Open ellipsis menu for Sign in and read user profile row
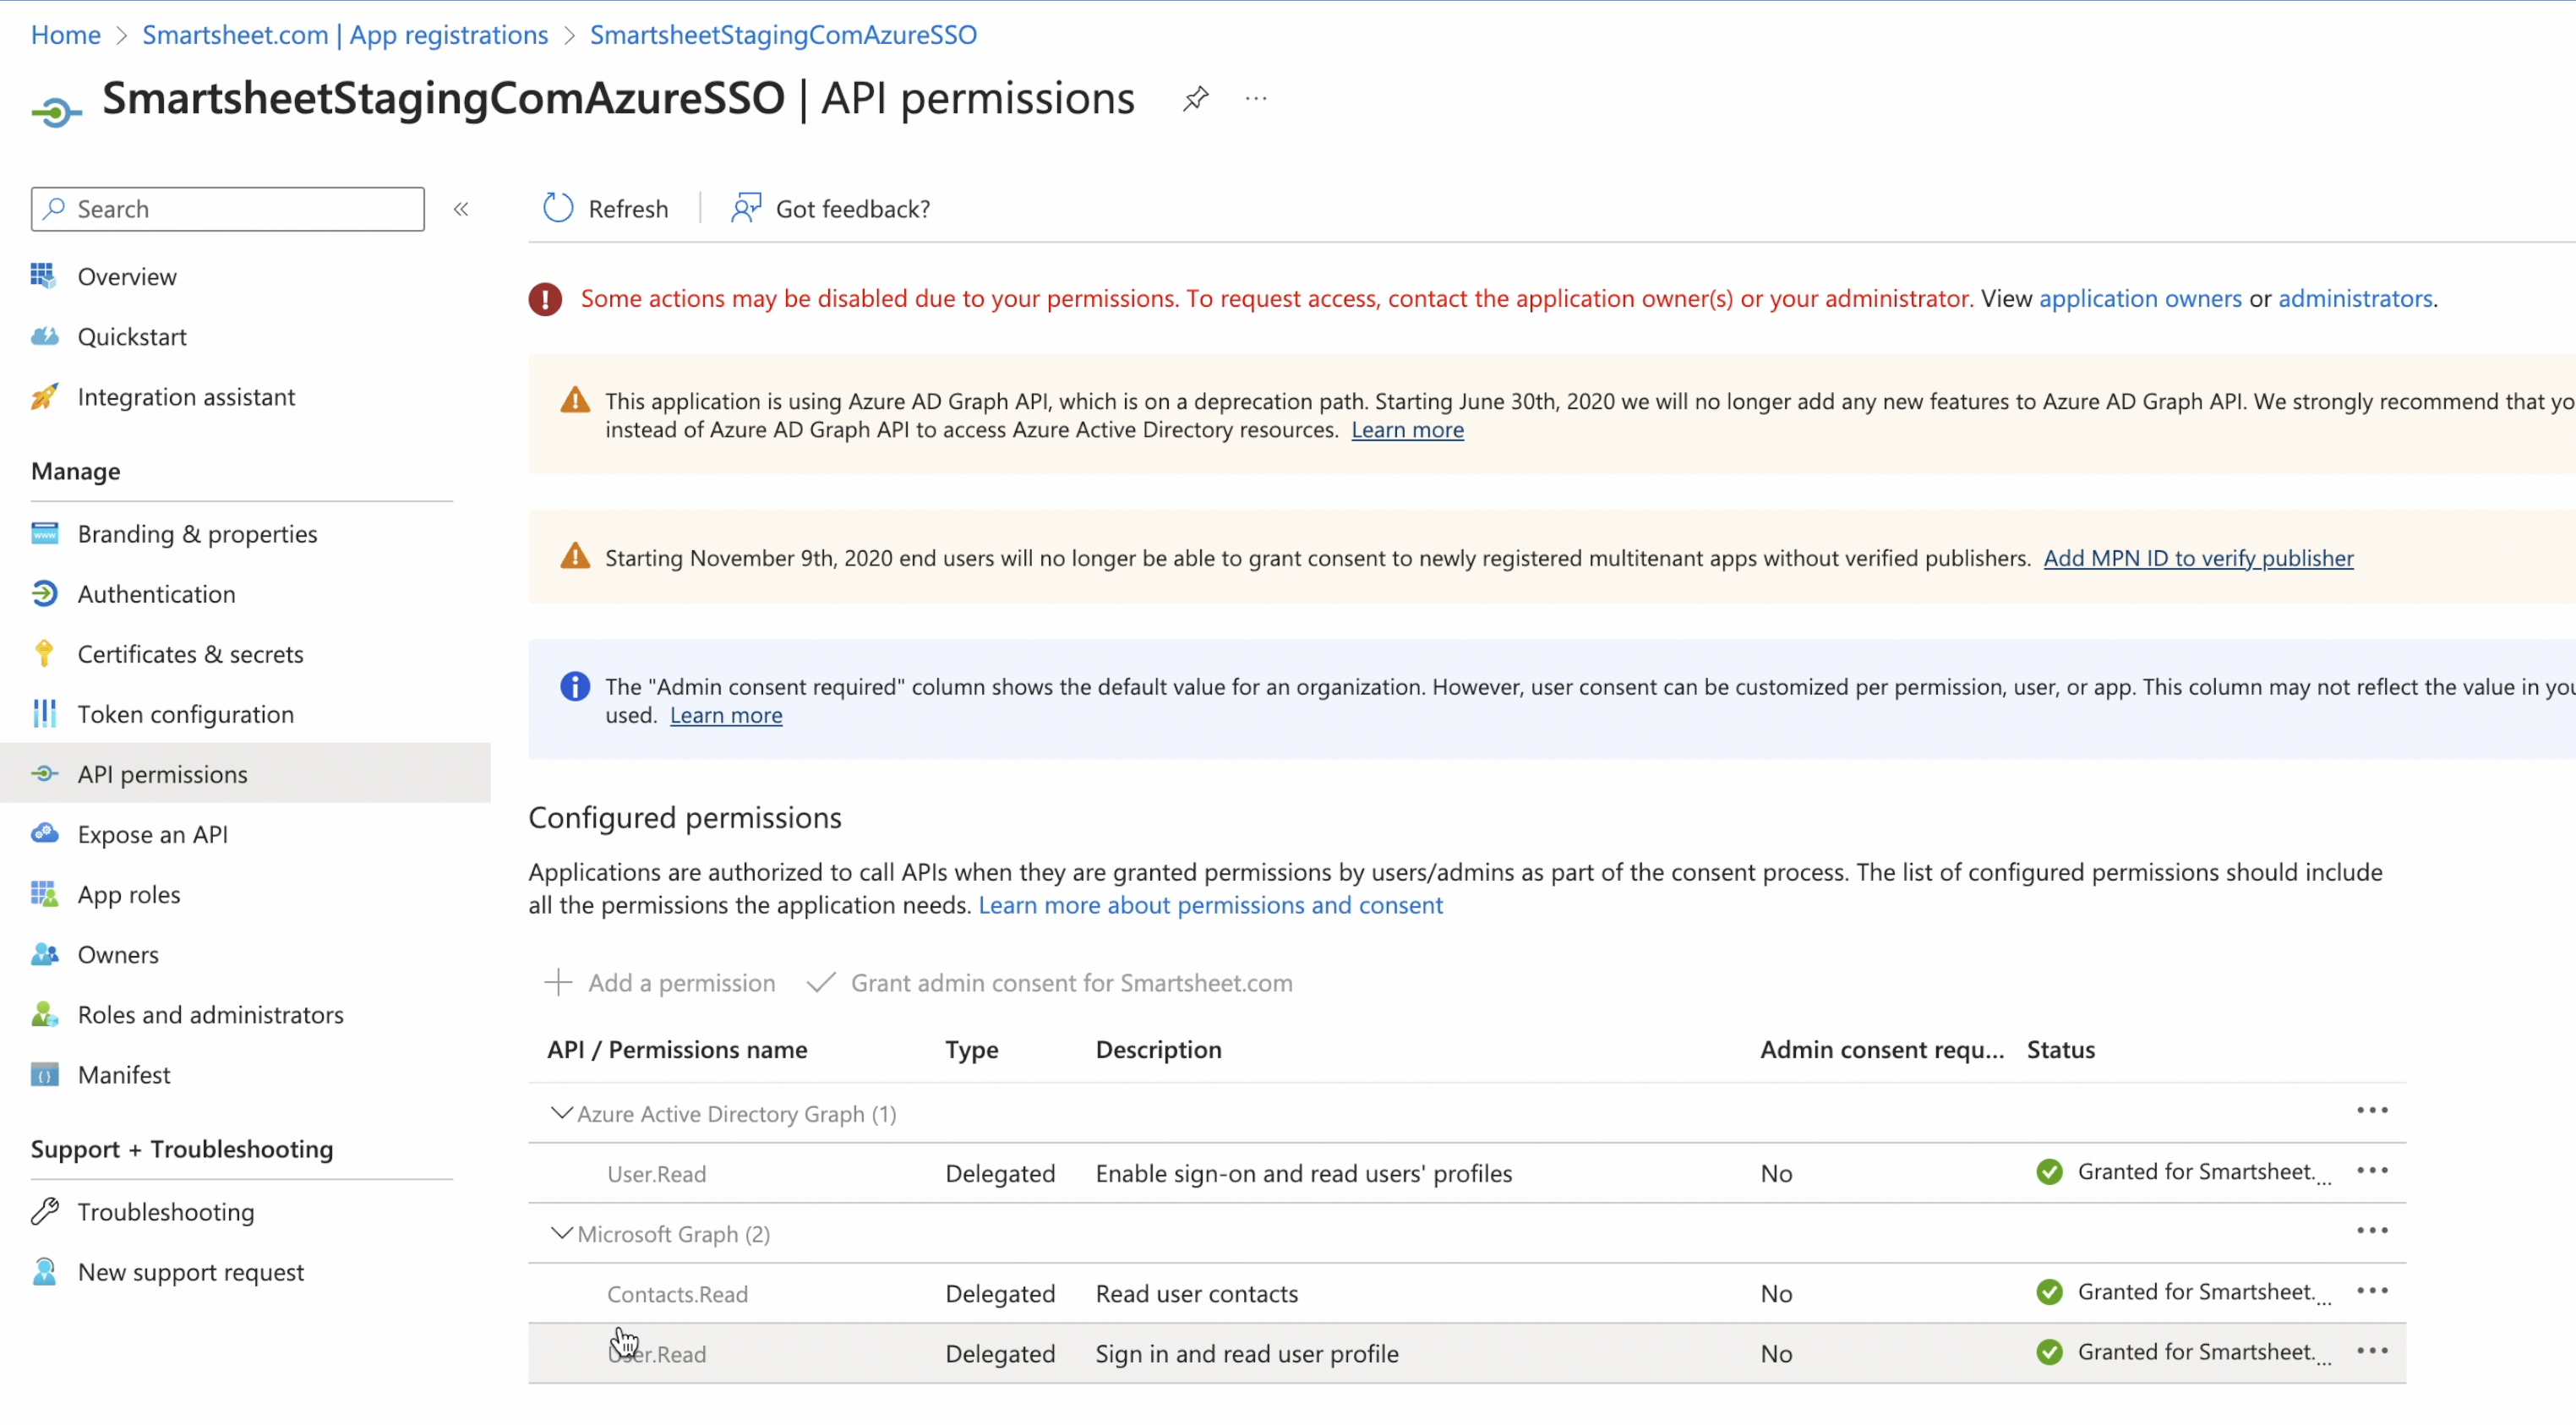Viewport: 2576px width, 1425px height. pyautogui.click(x=2372, y=1350)
